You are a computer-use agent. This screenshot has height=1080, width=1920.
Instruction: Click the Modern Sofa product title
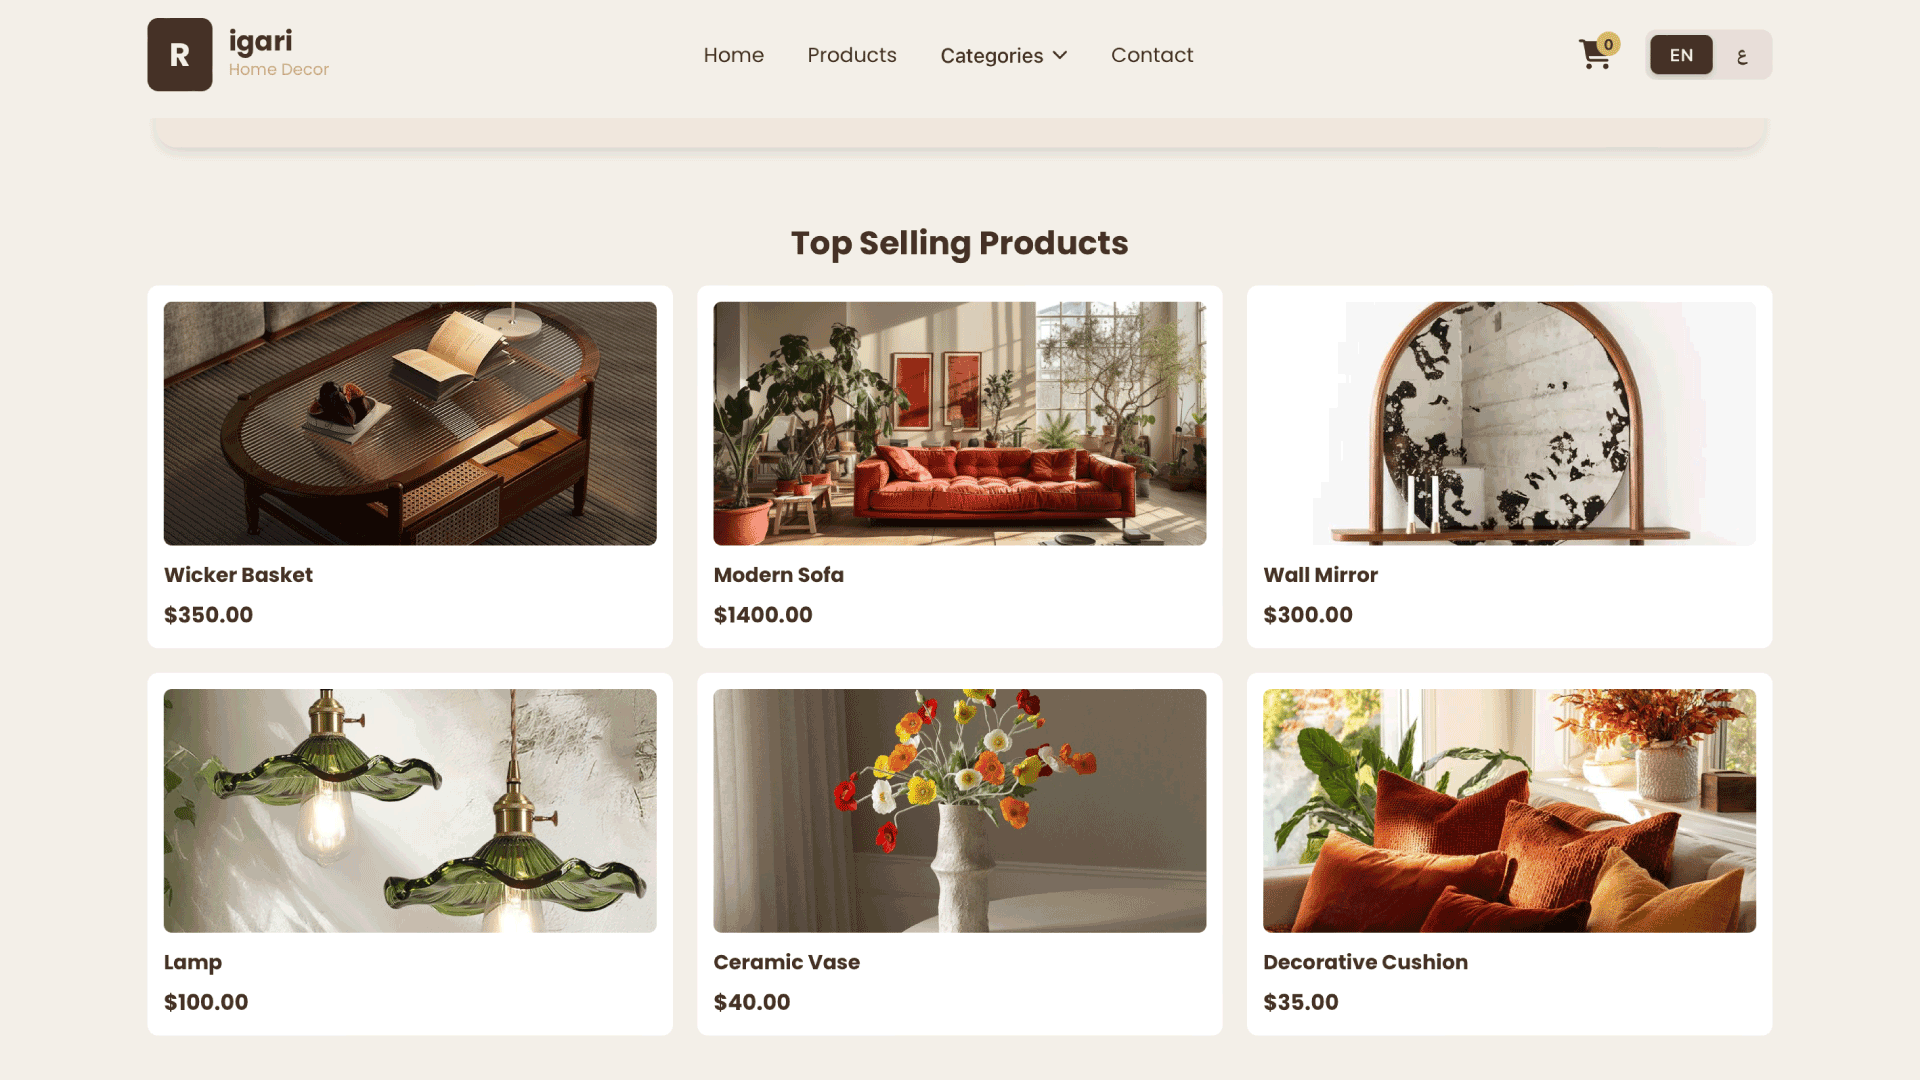[778, 575]
